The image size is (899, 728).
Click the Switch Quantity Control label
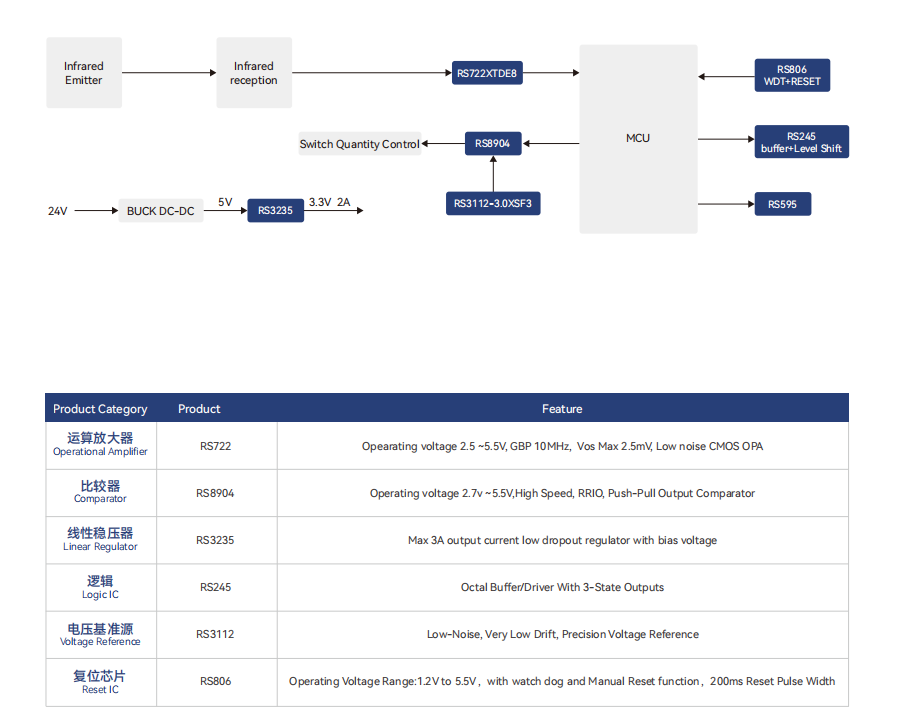(x=360, y=144)
